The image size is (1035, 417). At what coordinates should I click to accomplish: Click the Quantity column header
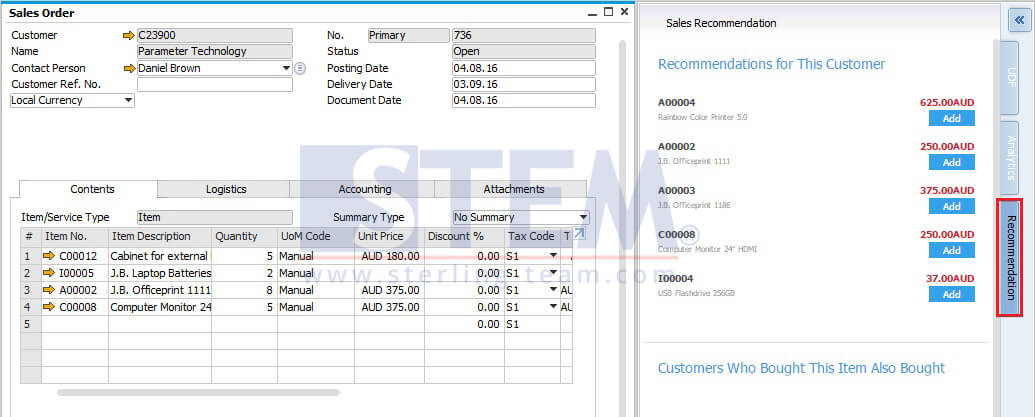244,236
